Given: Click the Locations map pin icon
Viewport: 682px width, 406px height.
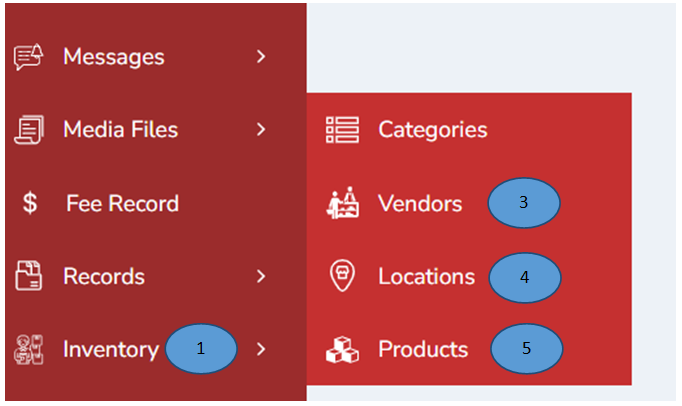Looking at the screenshot, I should coord(343,277).
